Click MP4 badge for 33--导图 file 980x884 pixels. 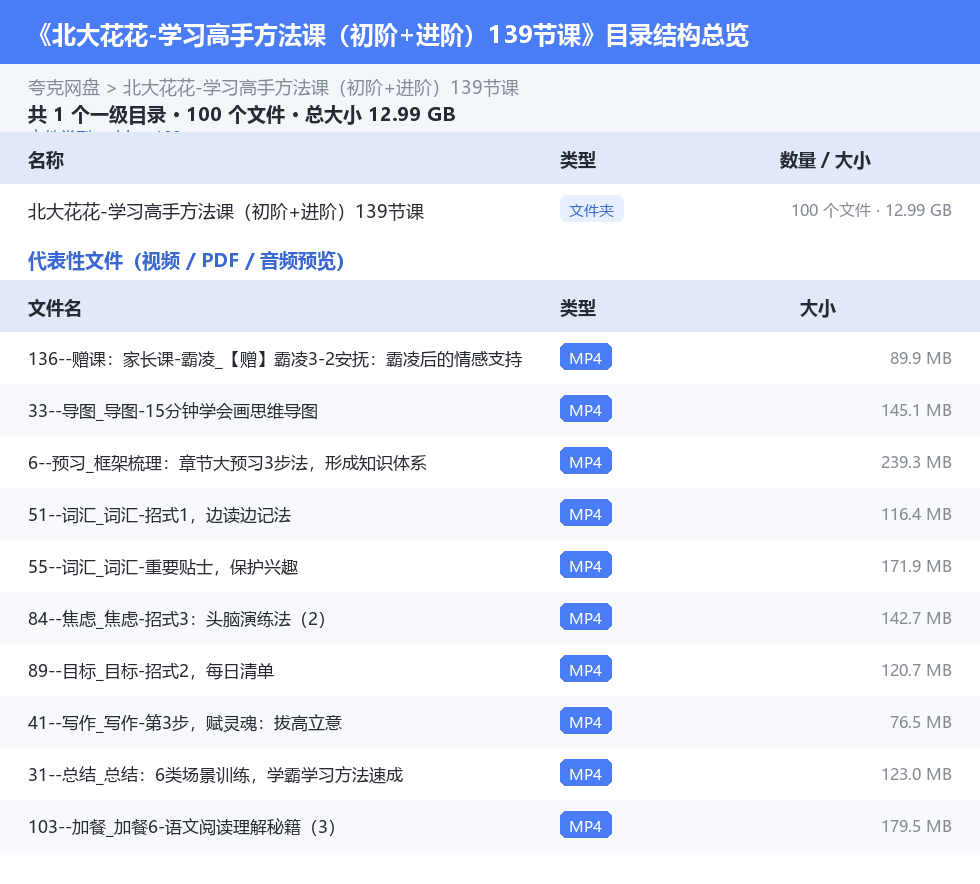(586, 409)
